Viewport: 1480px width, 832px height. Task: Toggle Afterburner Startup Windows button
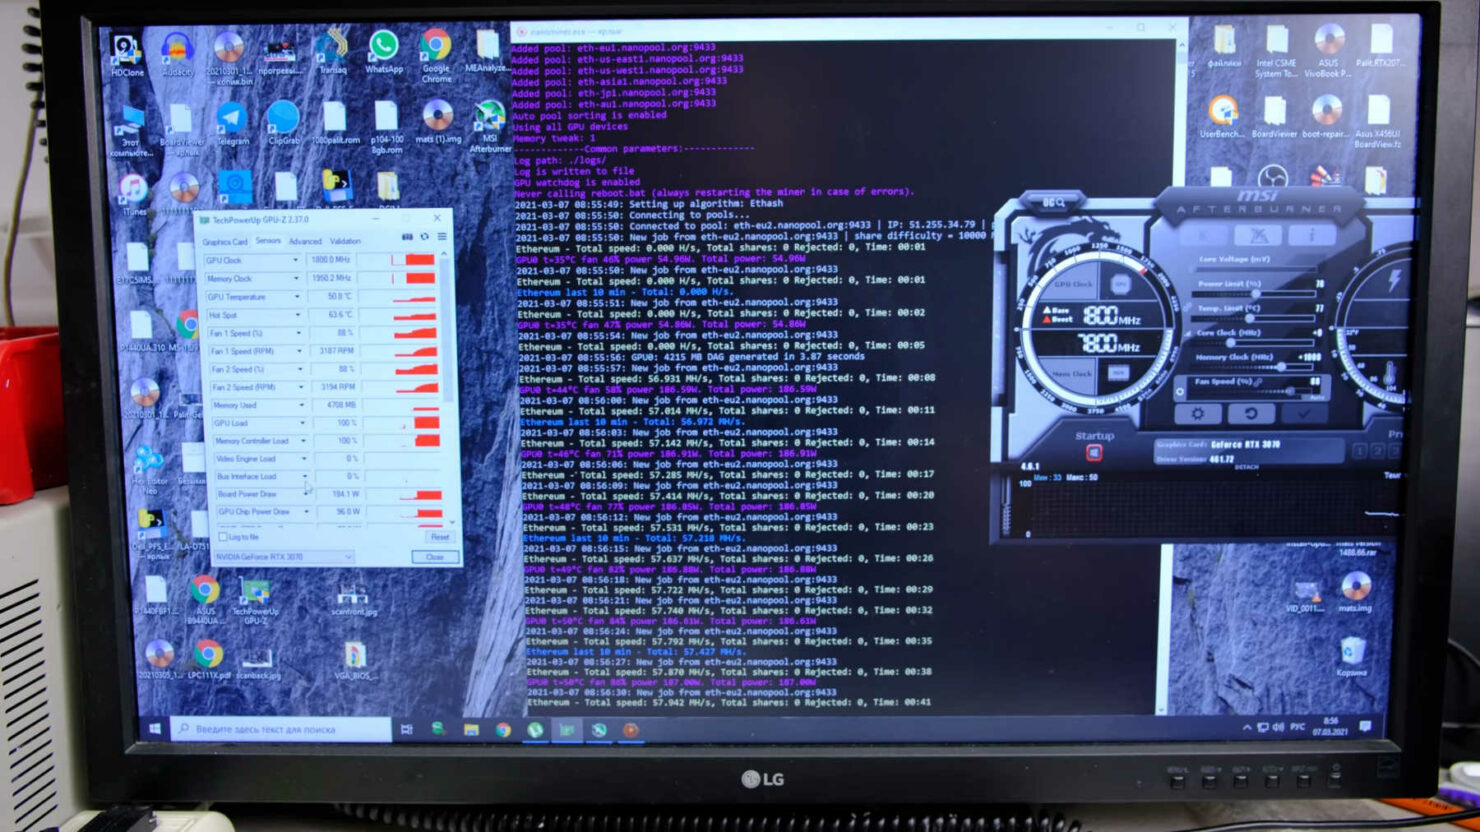click(1094, 453)
